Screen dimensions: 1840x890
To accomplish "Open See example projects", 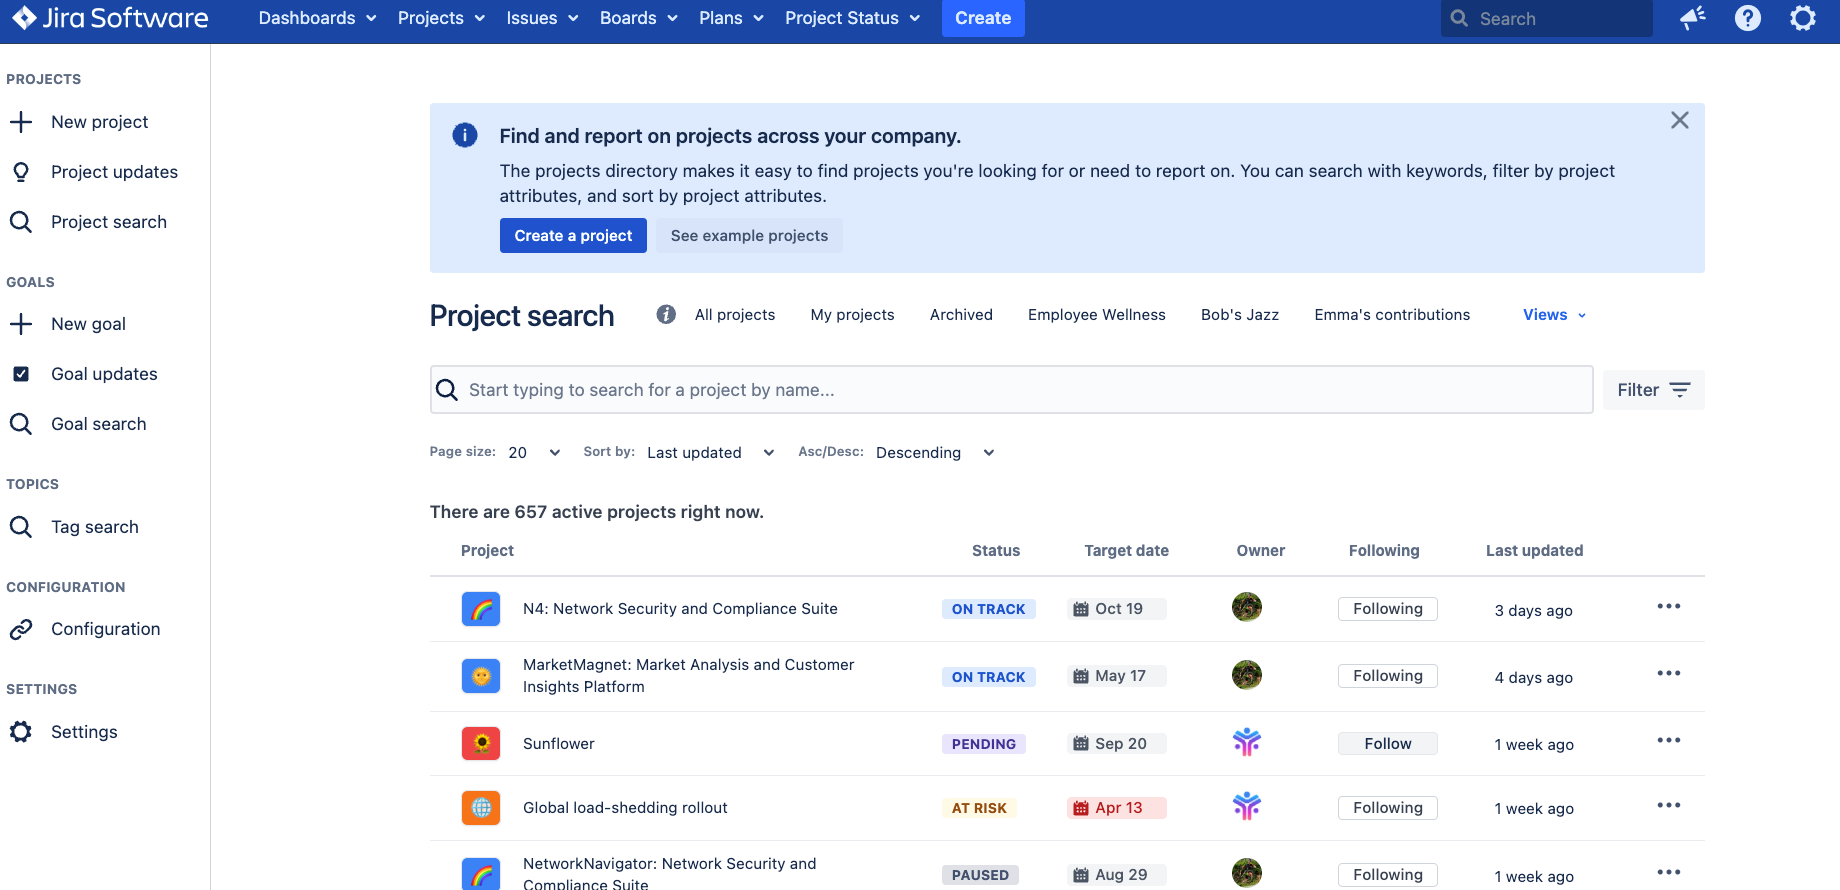I will 749,236.
